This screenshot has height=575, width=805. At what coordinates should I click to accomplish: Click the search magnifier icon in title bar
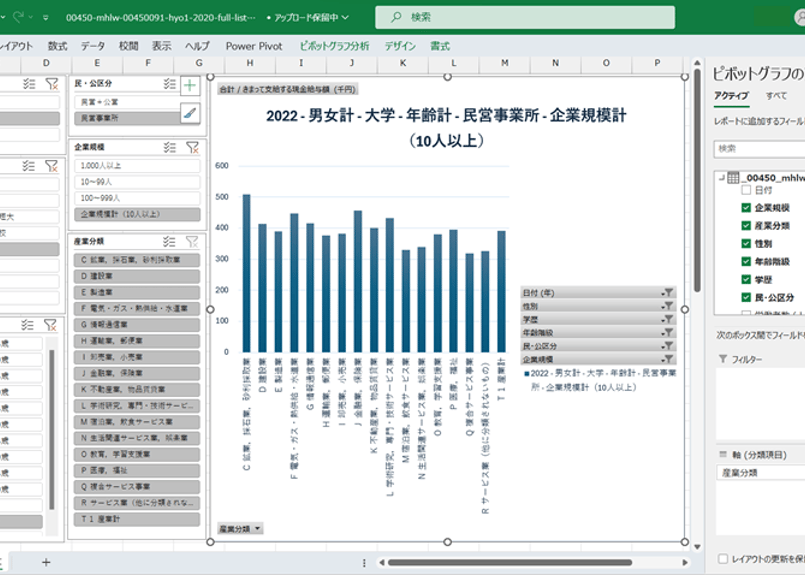tap(396, 17)
